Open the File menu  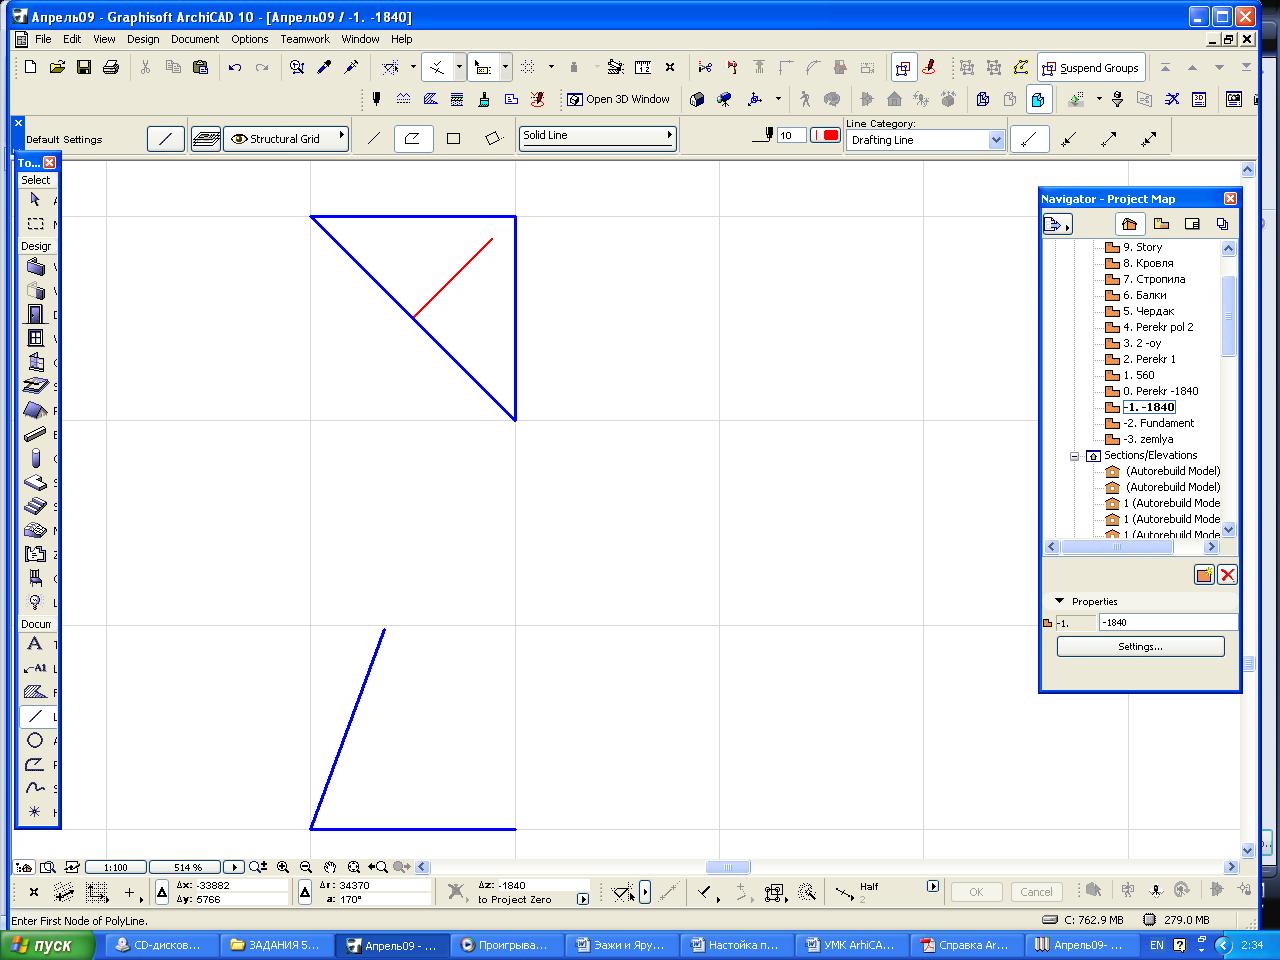click(43, 39)
